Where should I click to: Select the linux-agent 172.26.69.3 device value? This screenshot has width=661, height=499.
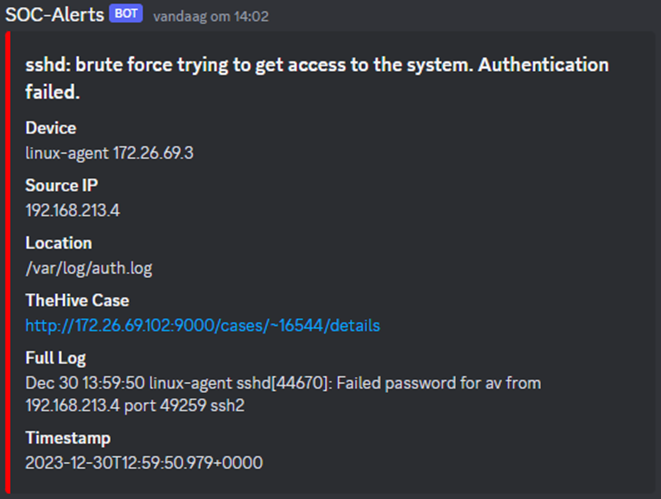(x=109, y=152)
